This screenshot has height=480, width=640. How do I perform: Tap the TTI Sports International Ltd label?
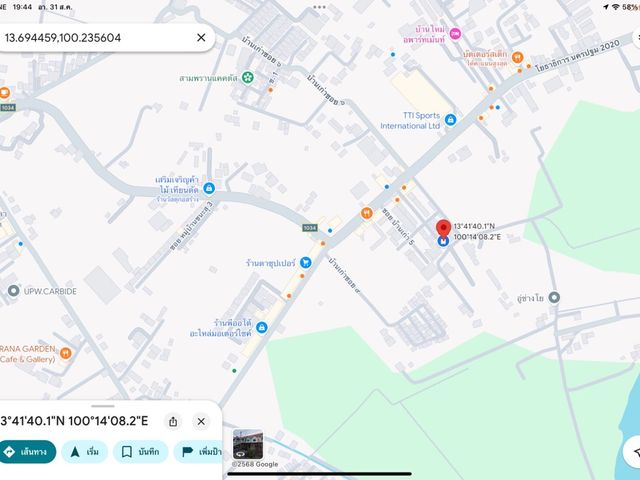[410, 121]
